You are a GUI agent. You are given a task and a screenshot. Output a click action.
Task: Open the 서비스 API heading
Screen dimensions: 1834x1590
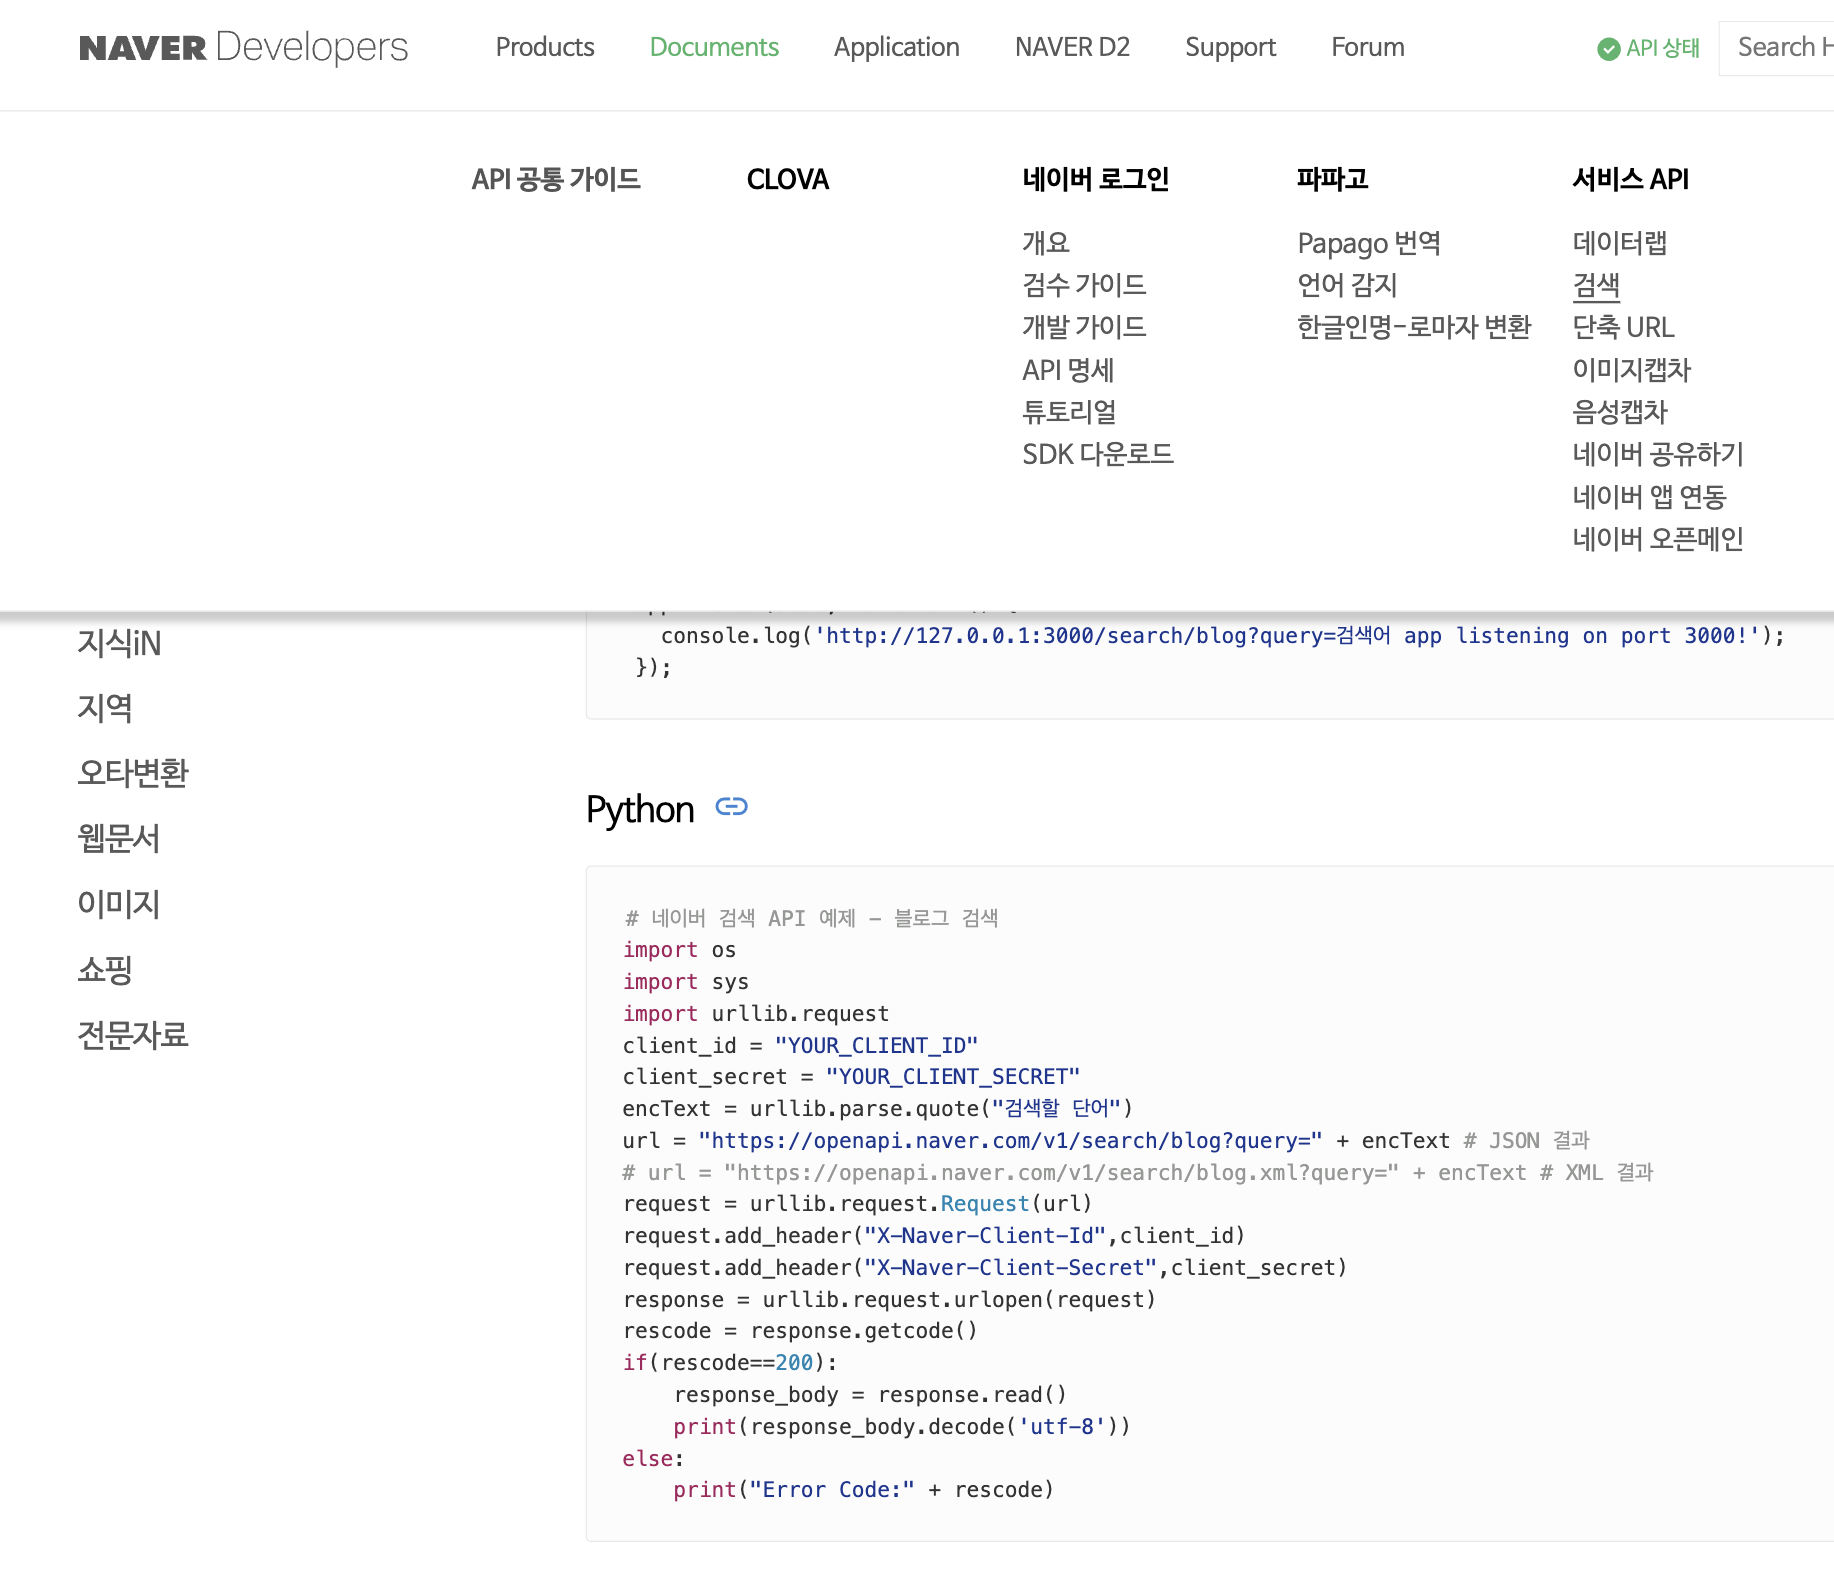tap(1630, 179)
